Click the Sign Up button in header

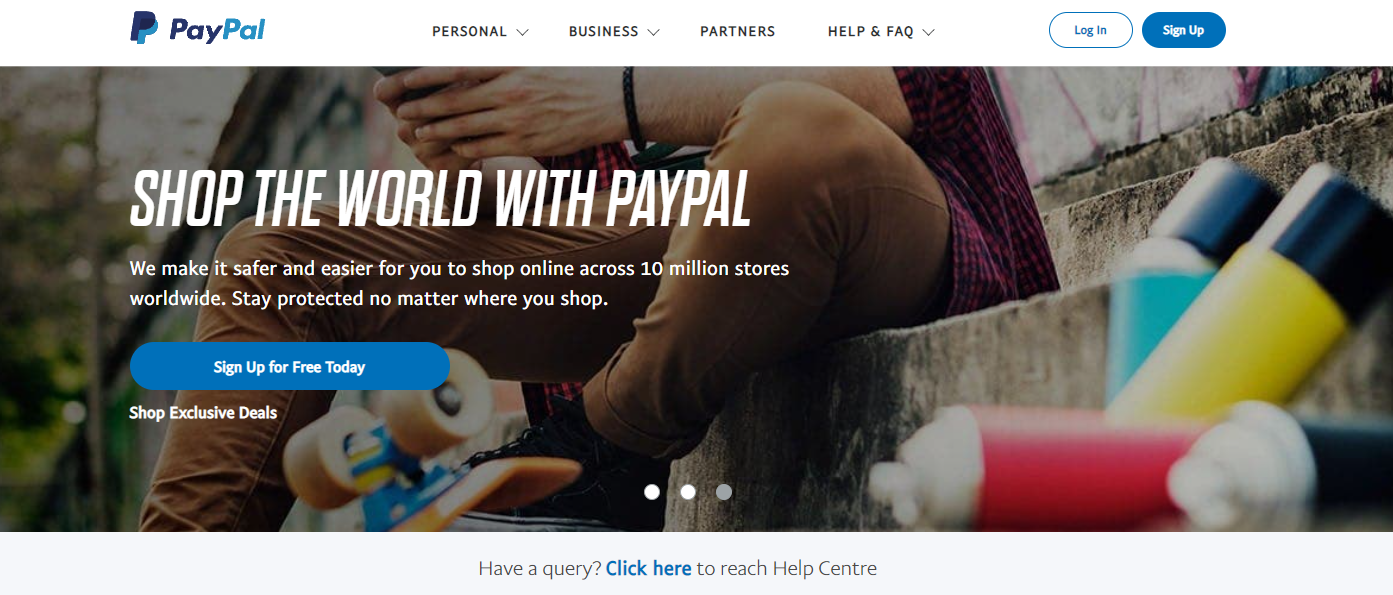(1183, 30)
